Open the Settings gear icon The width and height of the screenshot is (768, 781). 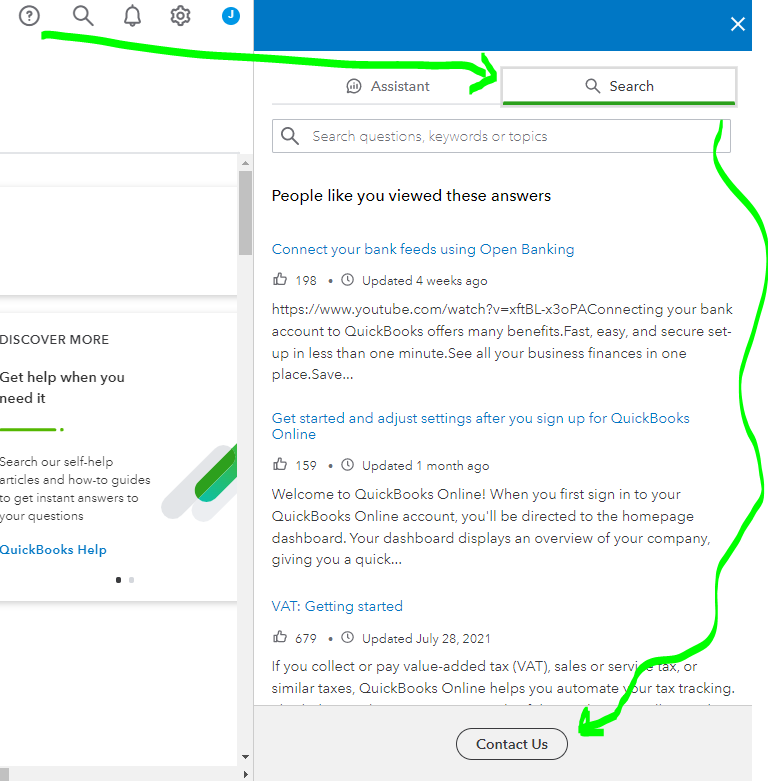(x=180, y=16)
